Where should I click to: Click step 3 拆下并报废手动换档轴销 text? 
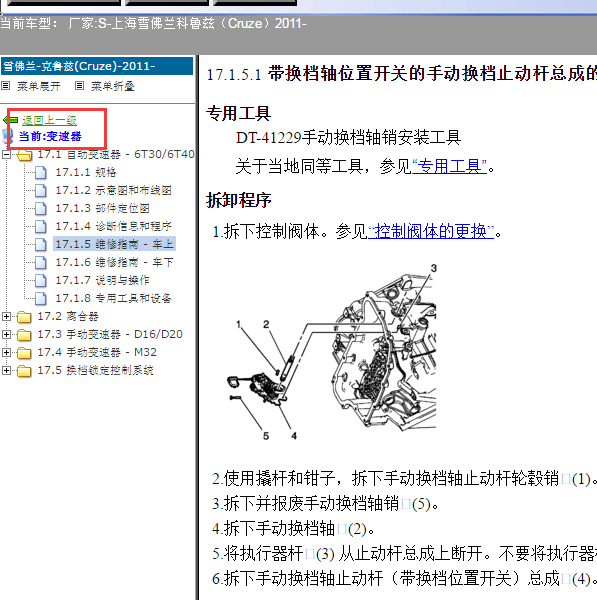325,504
